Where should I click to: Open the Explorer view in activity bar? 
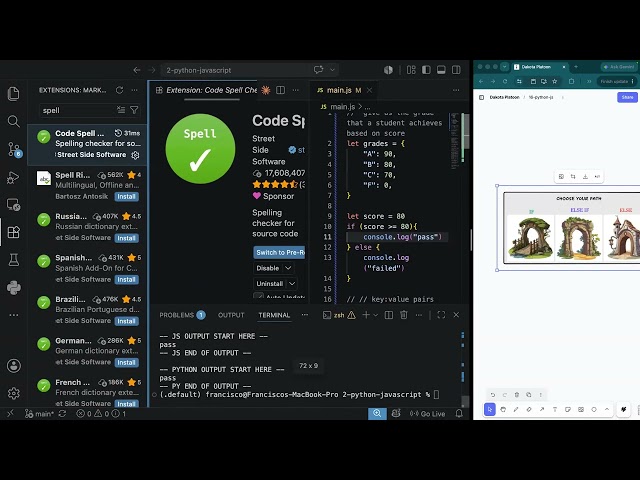point(13,94)
